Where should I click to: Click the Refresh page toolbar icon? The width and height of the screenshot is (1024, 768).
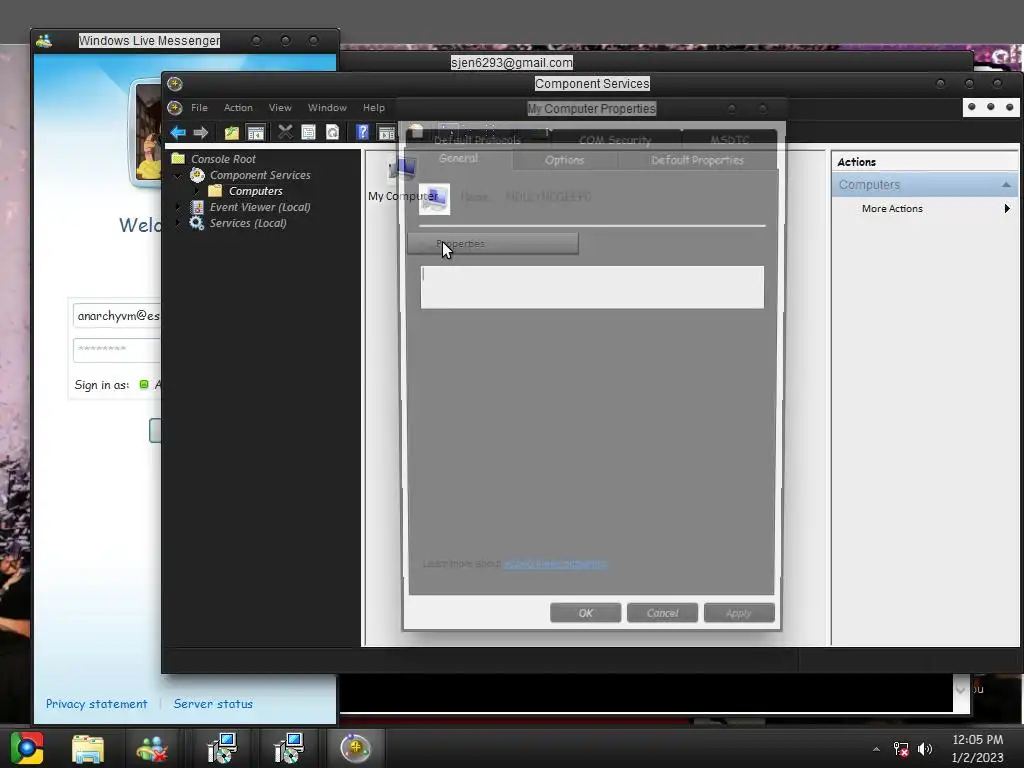click(x=332, y=133)
